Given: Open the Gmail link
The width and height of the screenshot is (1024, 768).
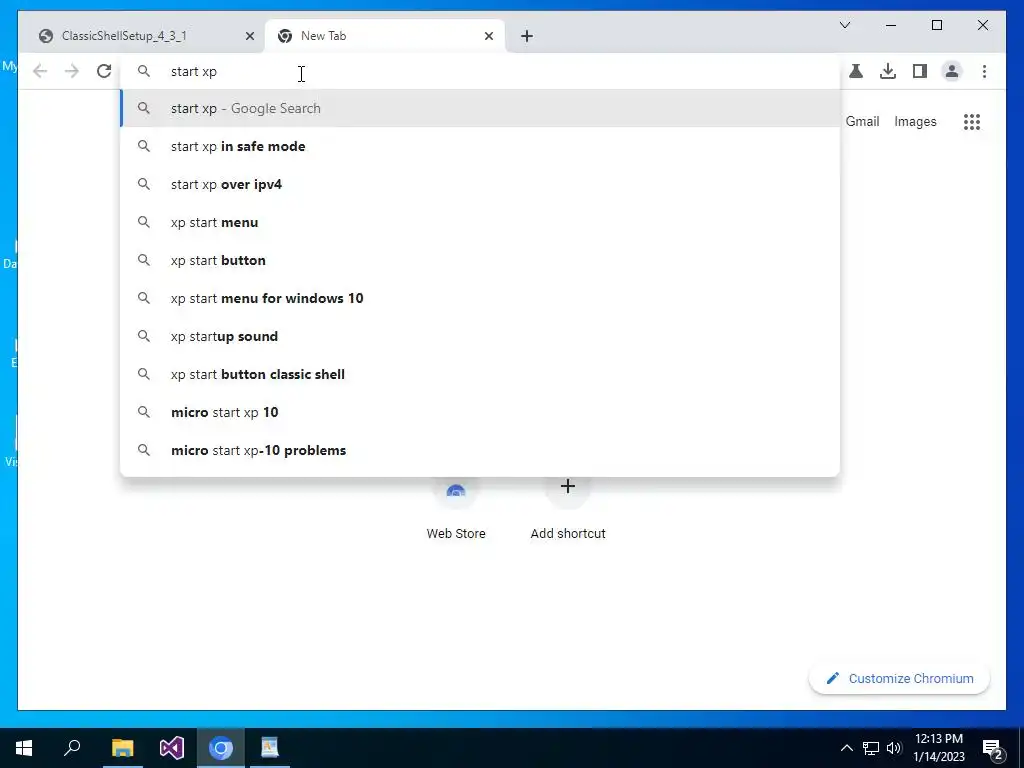Looking at the screenshot, I should tap(862, 121).
